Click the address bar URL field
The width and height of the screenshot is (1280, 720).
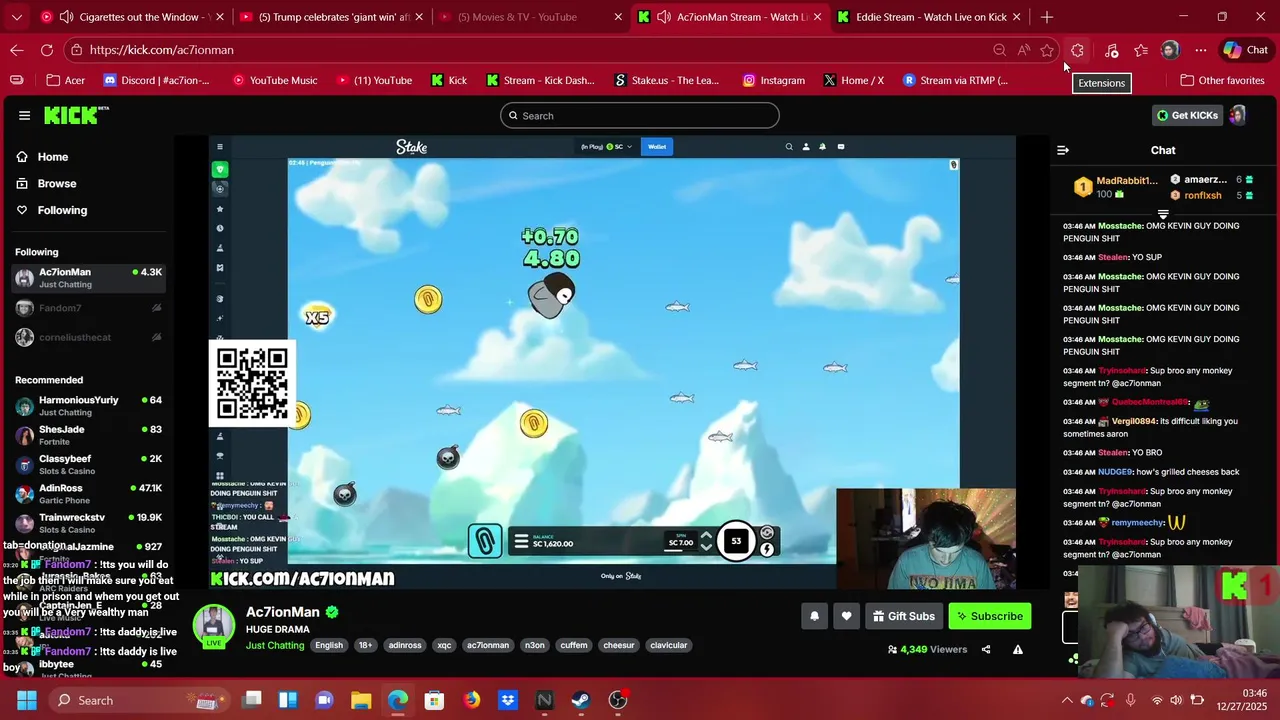tap(530, 50)
